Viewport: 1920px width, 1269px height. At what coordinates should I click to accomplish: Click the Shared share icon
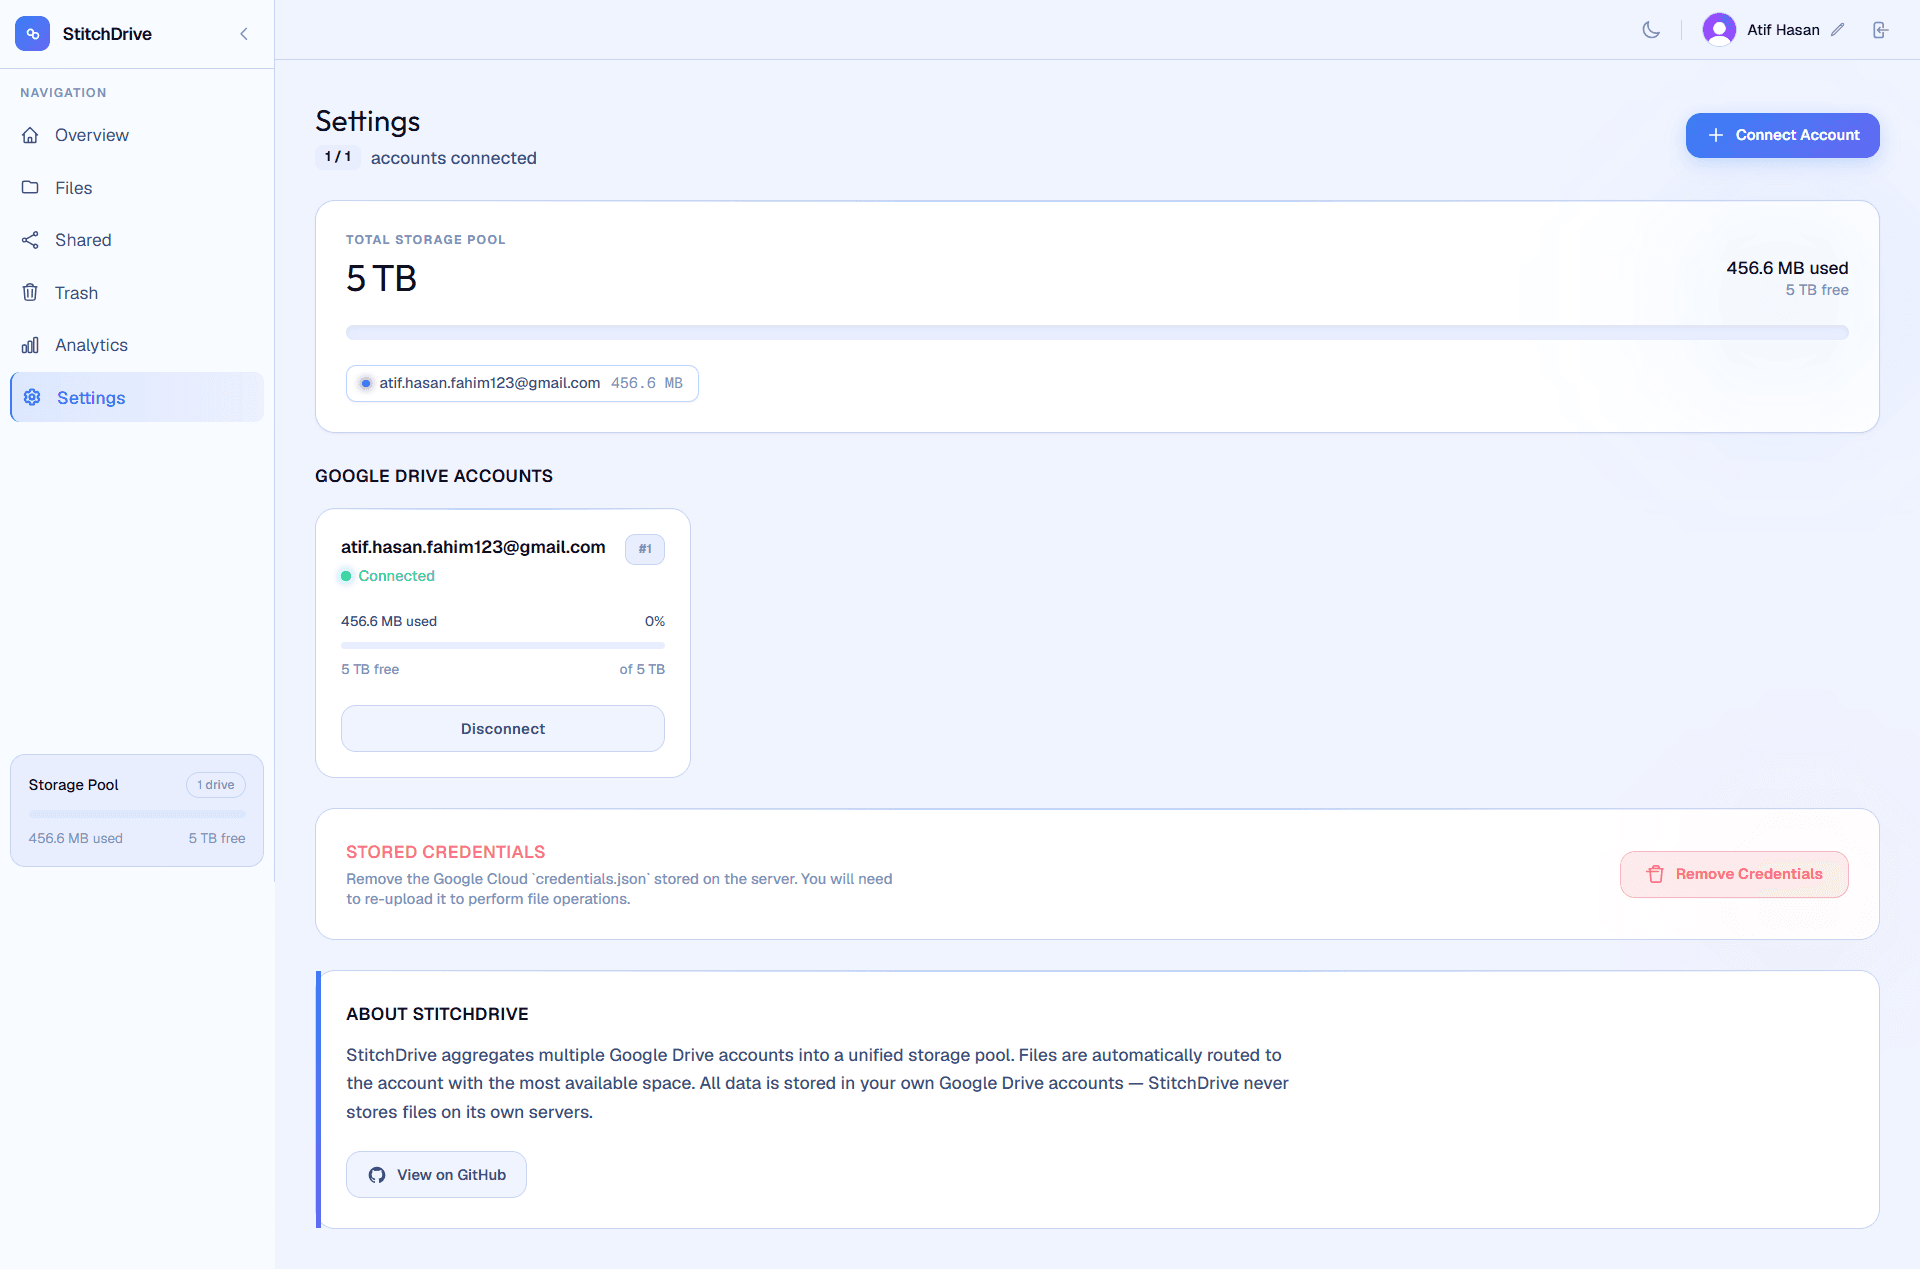31,240
